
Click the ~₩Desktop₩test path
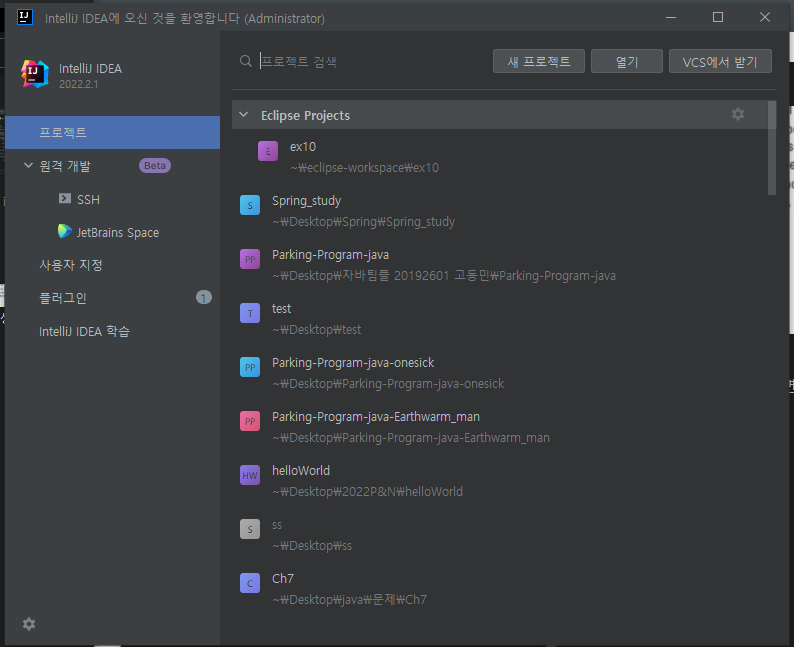point(316,330)
